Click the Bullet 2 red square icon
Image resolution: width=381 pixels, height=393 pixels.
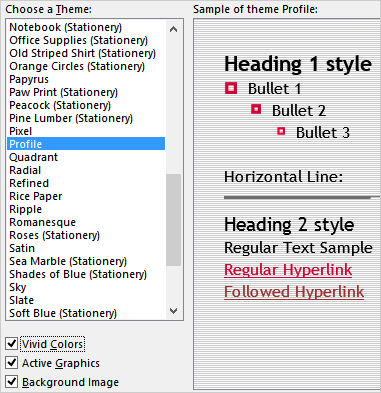pos(256,109)
